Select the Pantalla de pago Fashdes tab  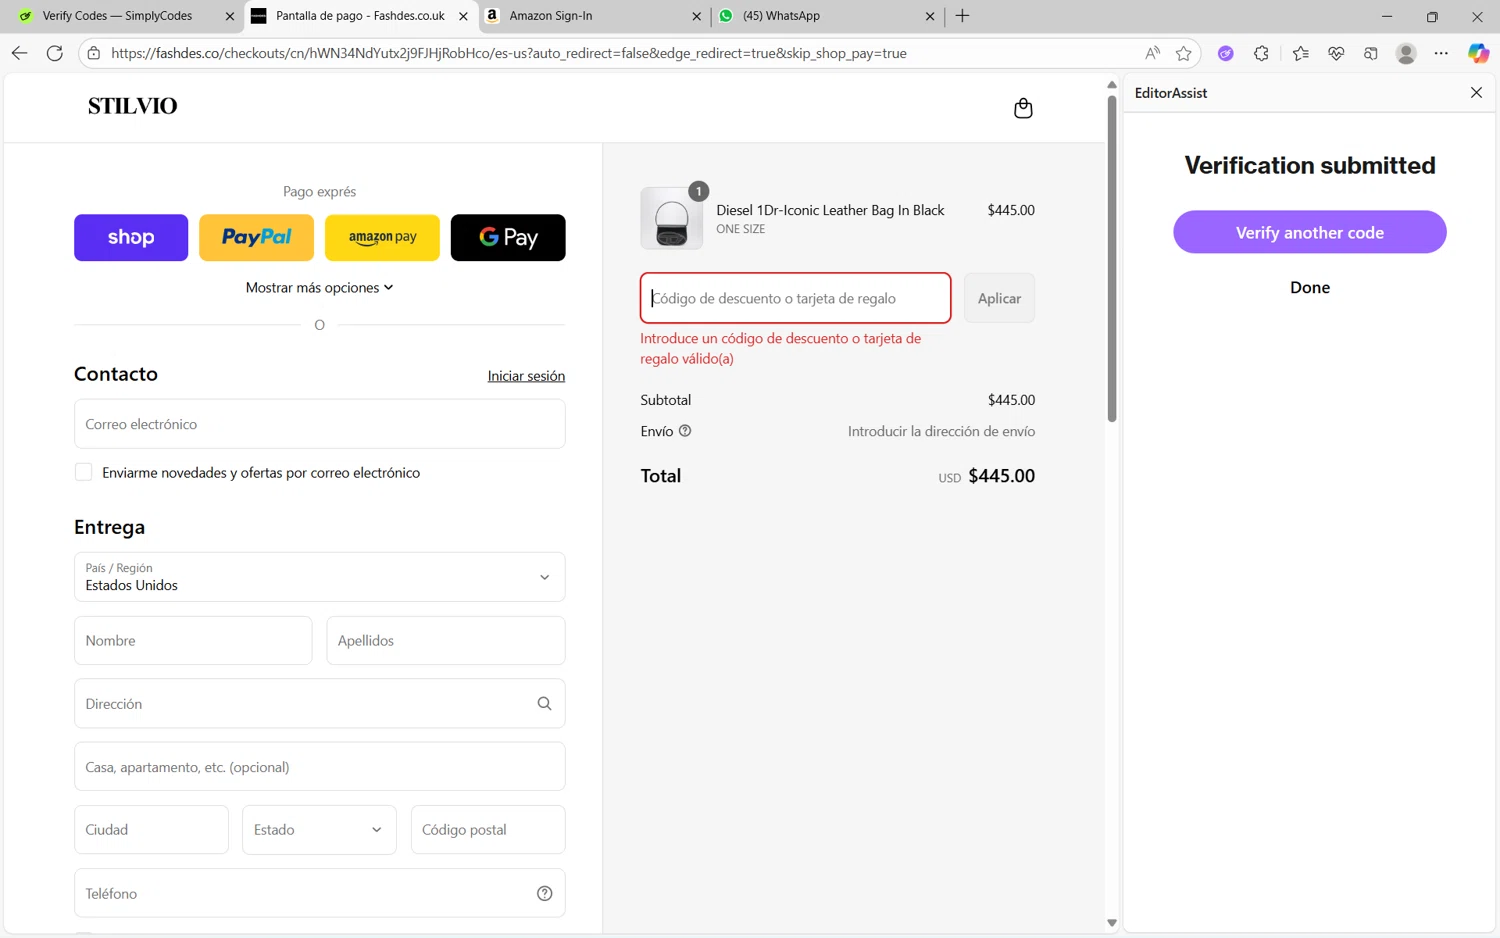(x=358, y=16)
